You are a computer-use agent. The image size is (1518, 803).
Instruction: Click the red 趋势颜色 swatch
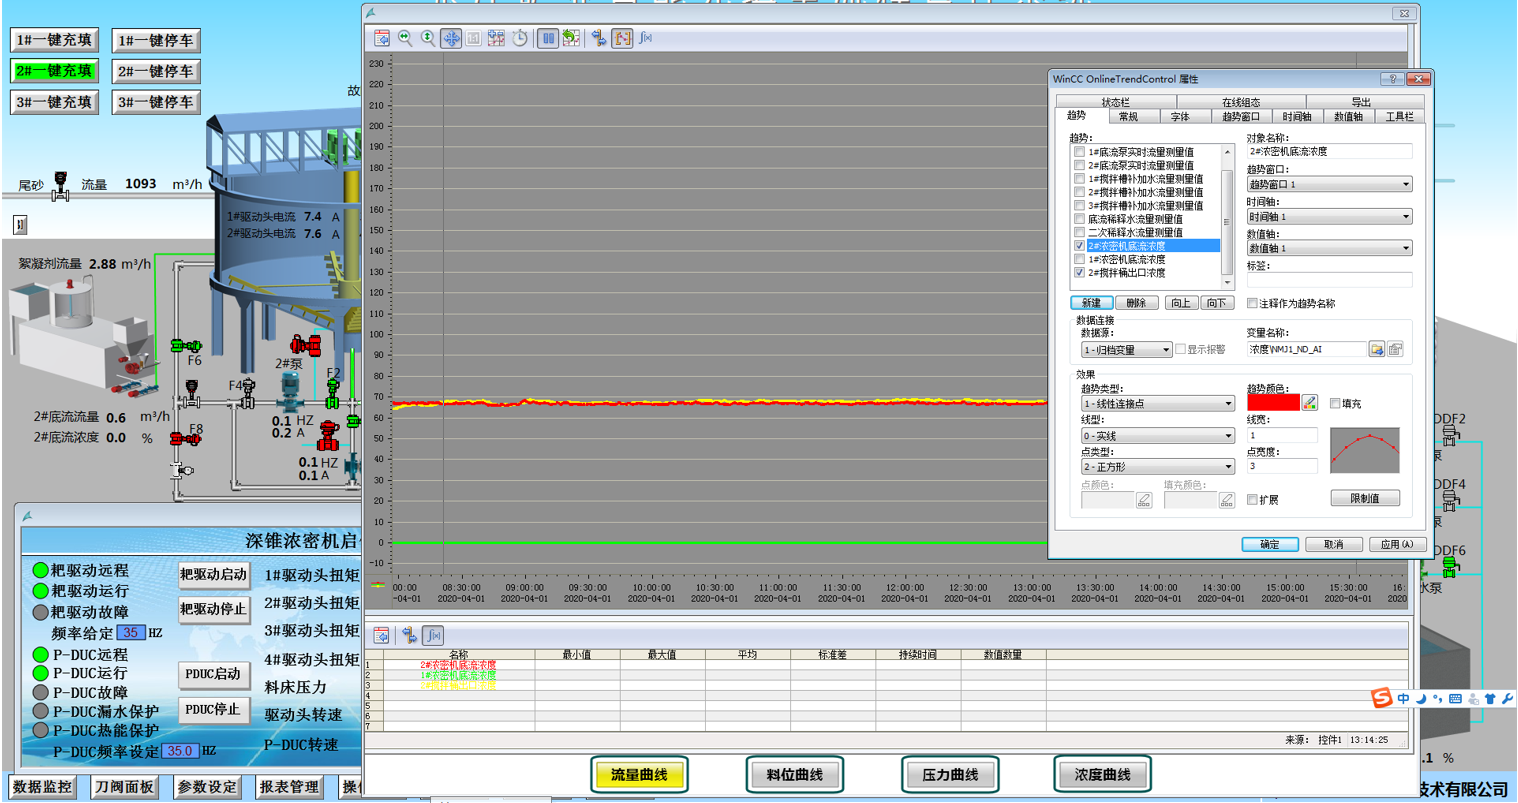tap(1272, 403)
